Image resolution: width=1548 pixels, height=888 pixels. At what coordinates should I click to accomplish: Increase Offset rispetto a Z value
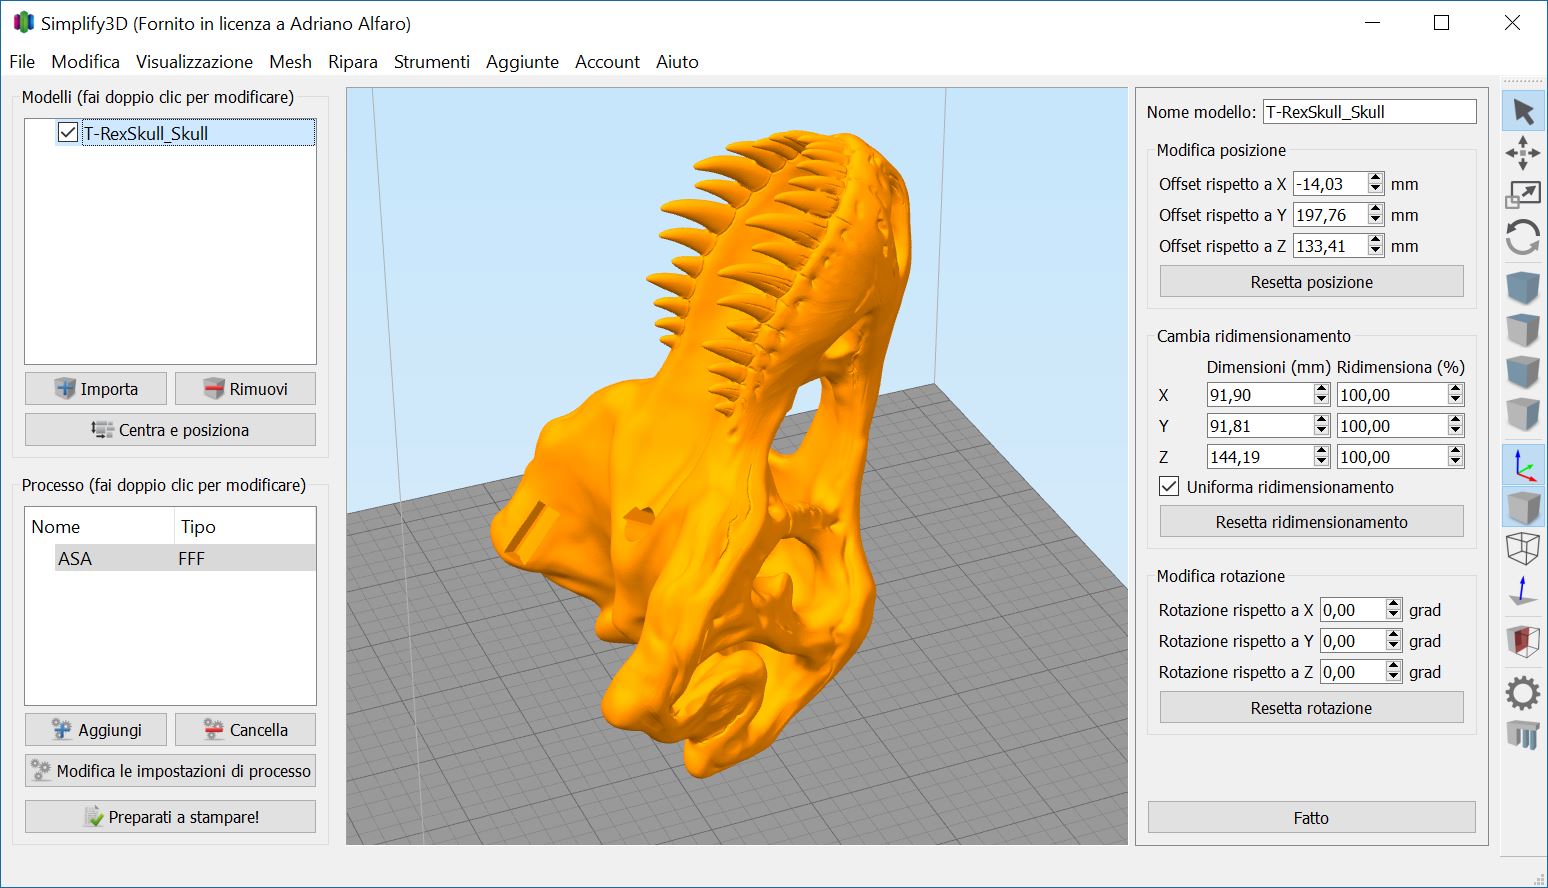coord(1376,240)
